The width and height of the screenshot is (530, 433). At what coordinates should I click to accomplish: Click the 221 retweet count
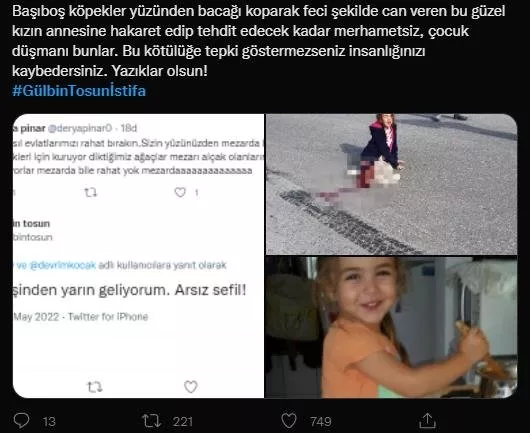tap(183, 422)
